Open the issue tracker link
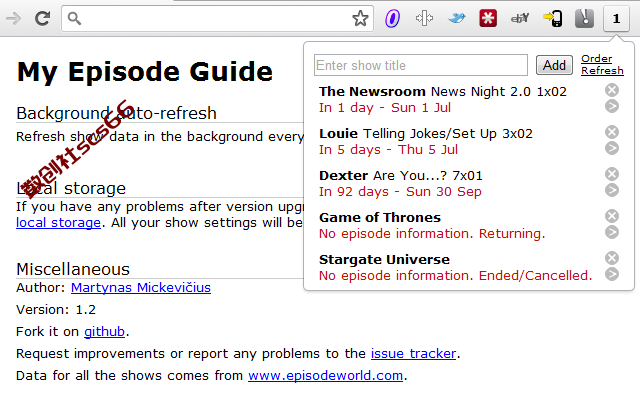640x400 pixels. [413, 354]
